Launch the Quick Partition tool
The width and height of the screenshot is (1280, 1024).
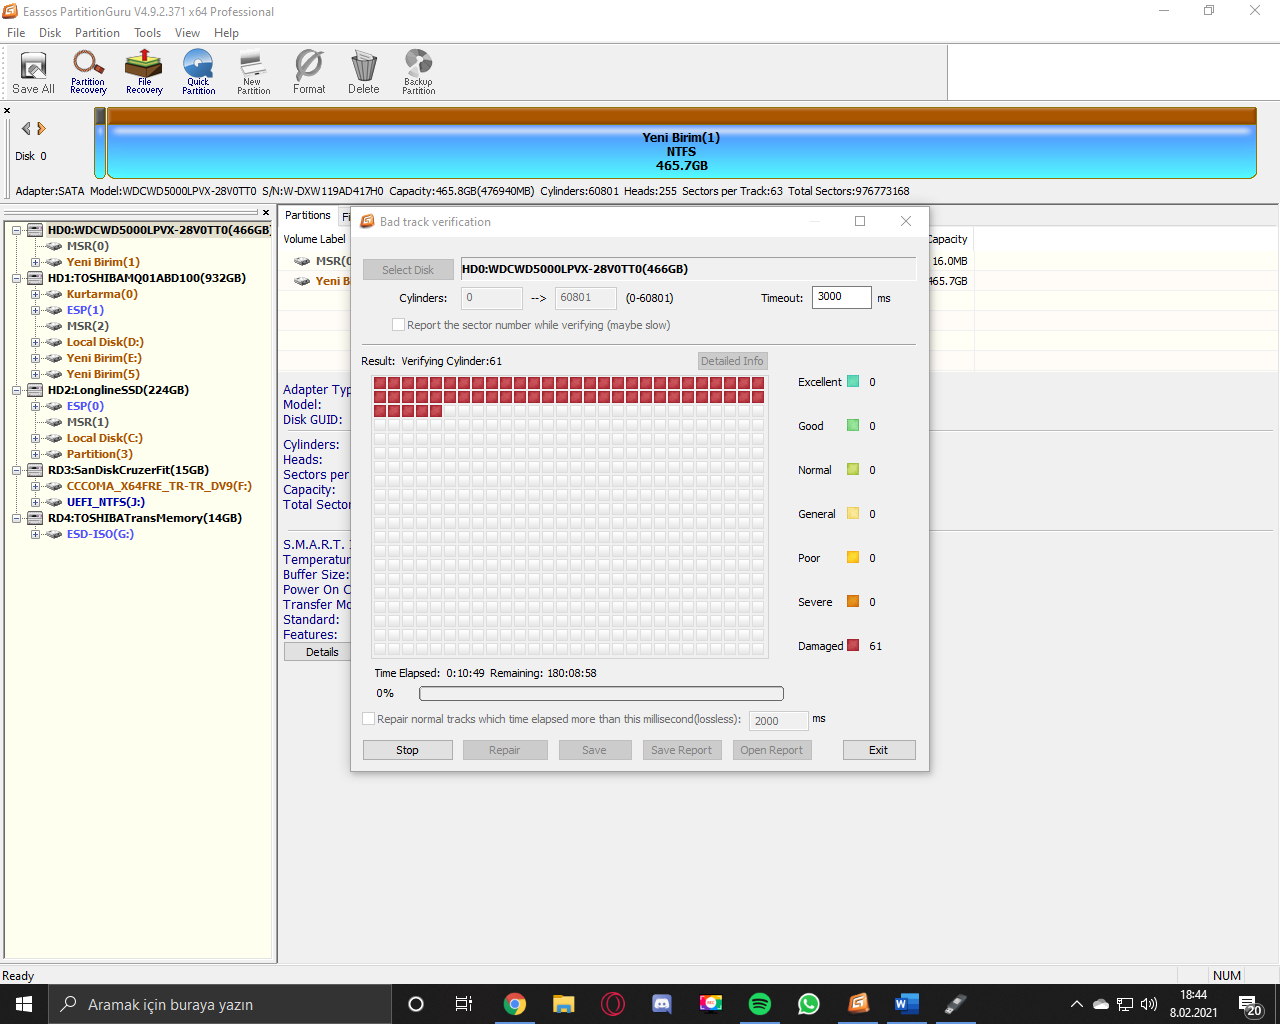pyautogui.click(x=198, y=72)
